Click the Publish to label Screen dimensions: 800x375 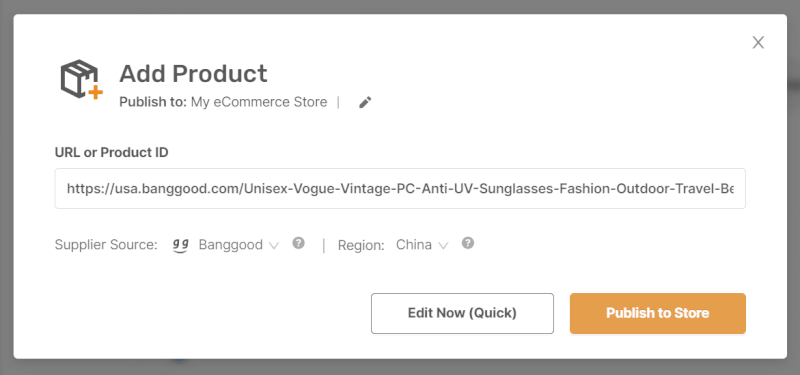click(x=153, y=102)
